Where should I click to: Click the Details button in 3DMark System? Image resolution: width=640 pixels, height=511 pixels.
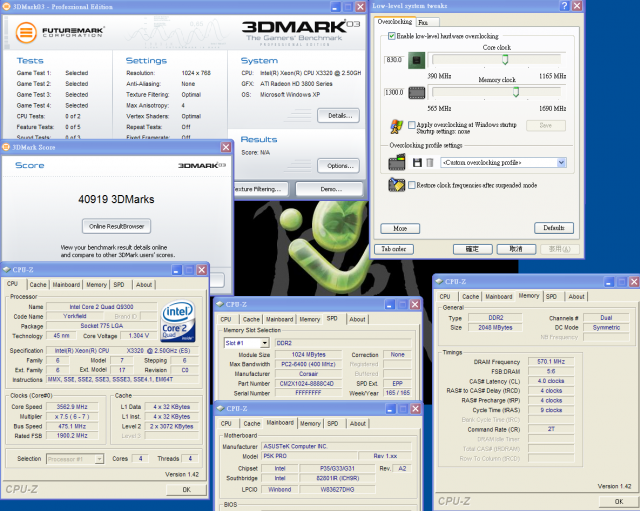tap(338, 116)
